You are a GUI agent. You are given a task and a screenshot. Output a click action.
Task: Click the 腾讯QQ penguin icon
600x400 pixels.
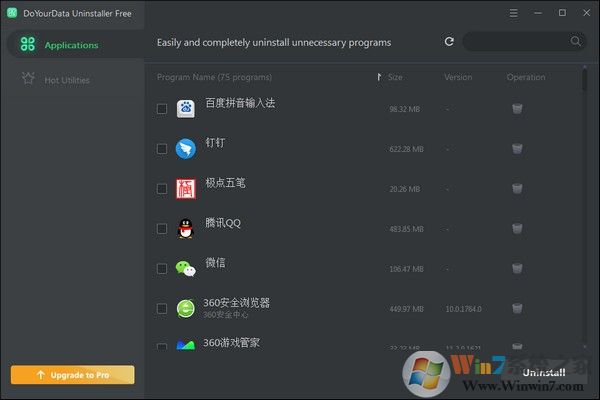point(186,229)
